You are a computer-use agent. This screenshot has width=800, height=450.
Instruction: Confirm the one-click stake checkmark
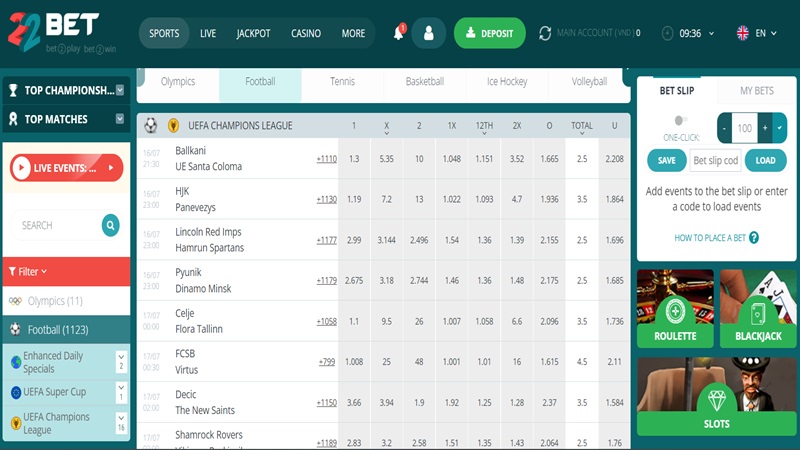(x=780, y=128)
